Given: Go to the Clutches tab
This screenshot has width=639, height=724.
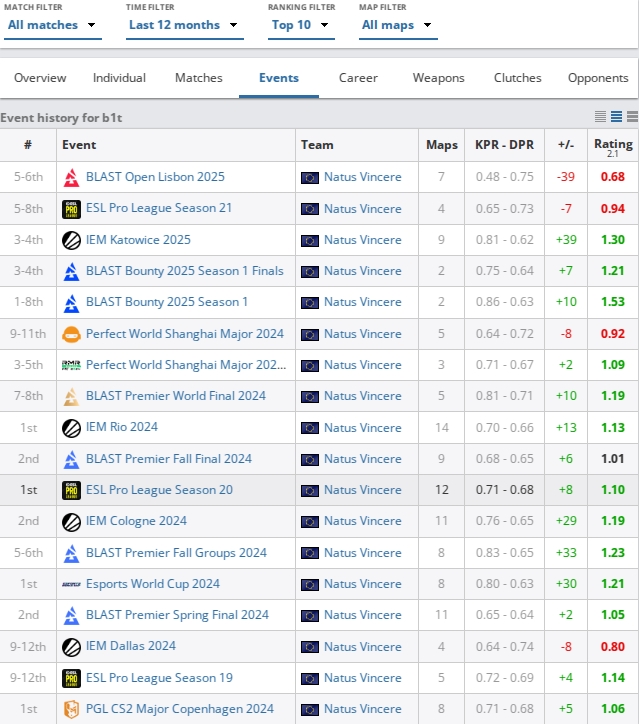Looking at the screenshot, I should 518,78.
